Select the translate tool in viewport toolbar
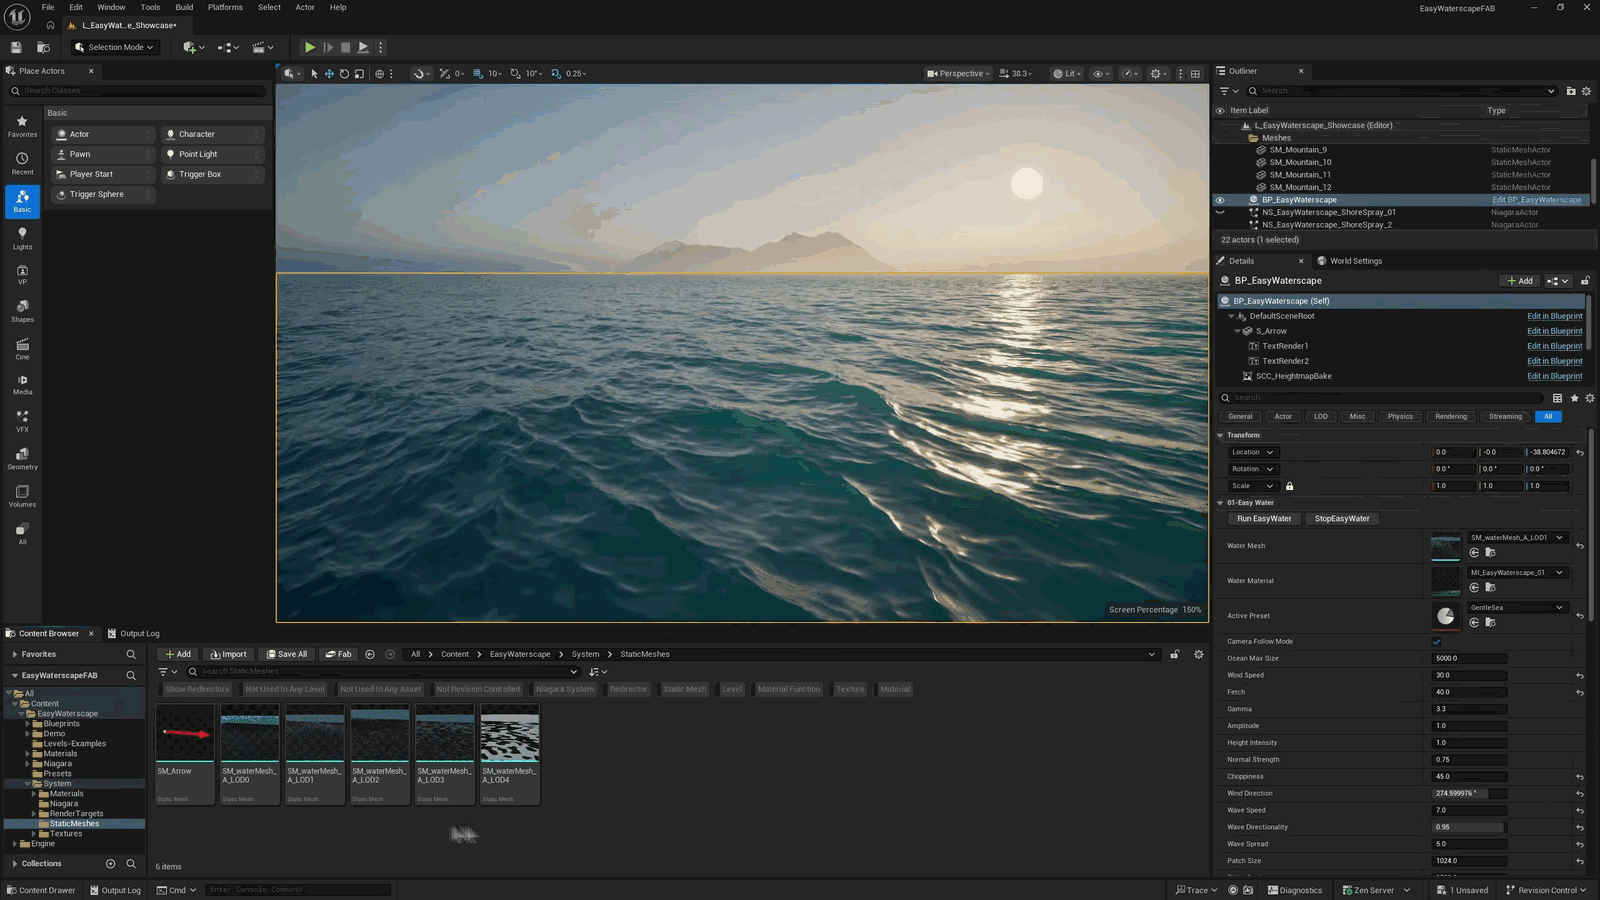 [329, 73]
